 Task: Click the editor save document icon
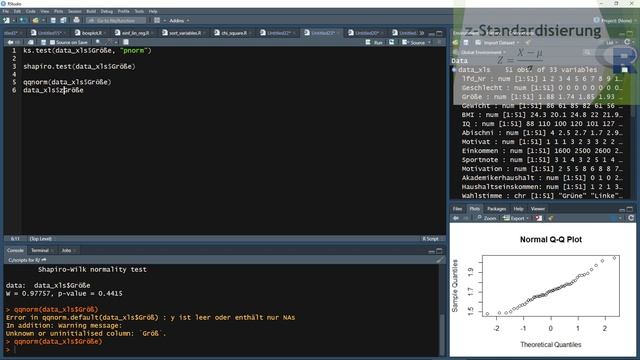point(43,42)
